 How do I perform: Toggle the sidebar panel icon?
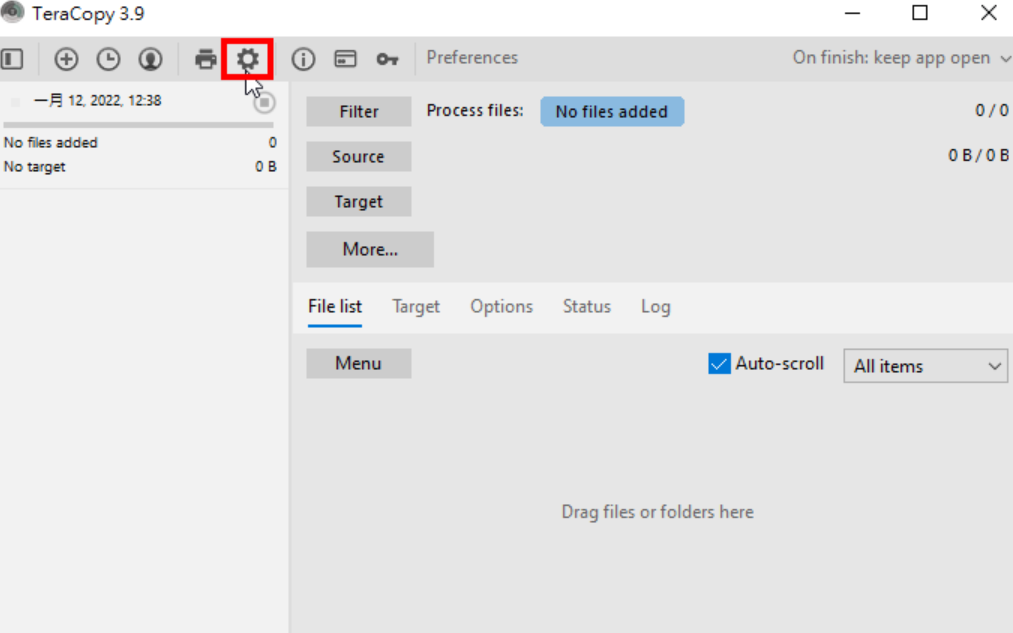(x=12, y=59)
